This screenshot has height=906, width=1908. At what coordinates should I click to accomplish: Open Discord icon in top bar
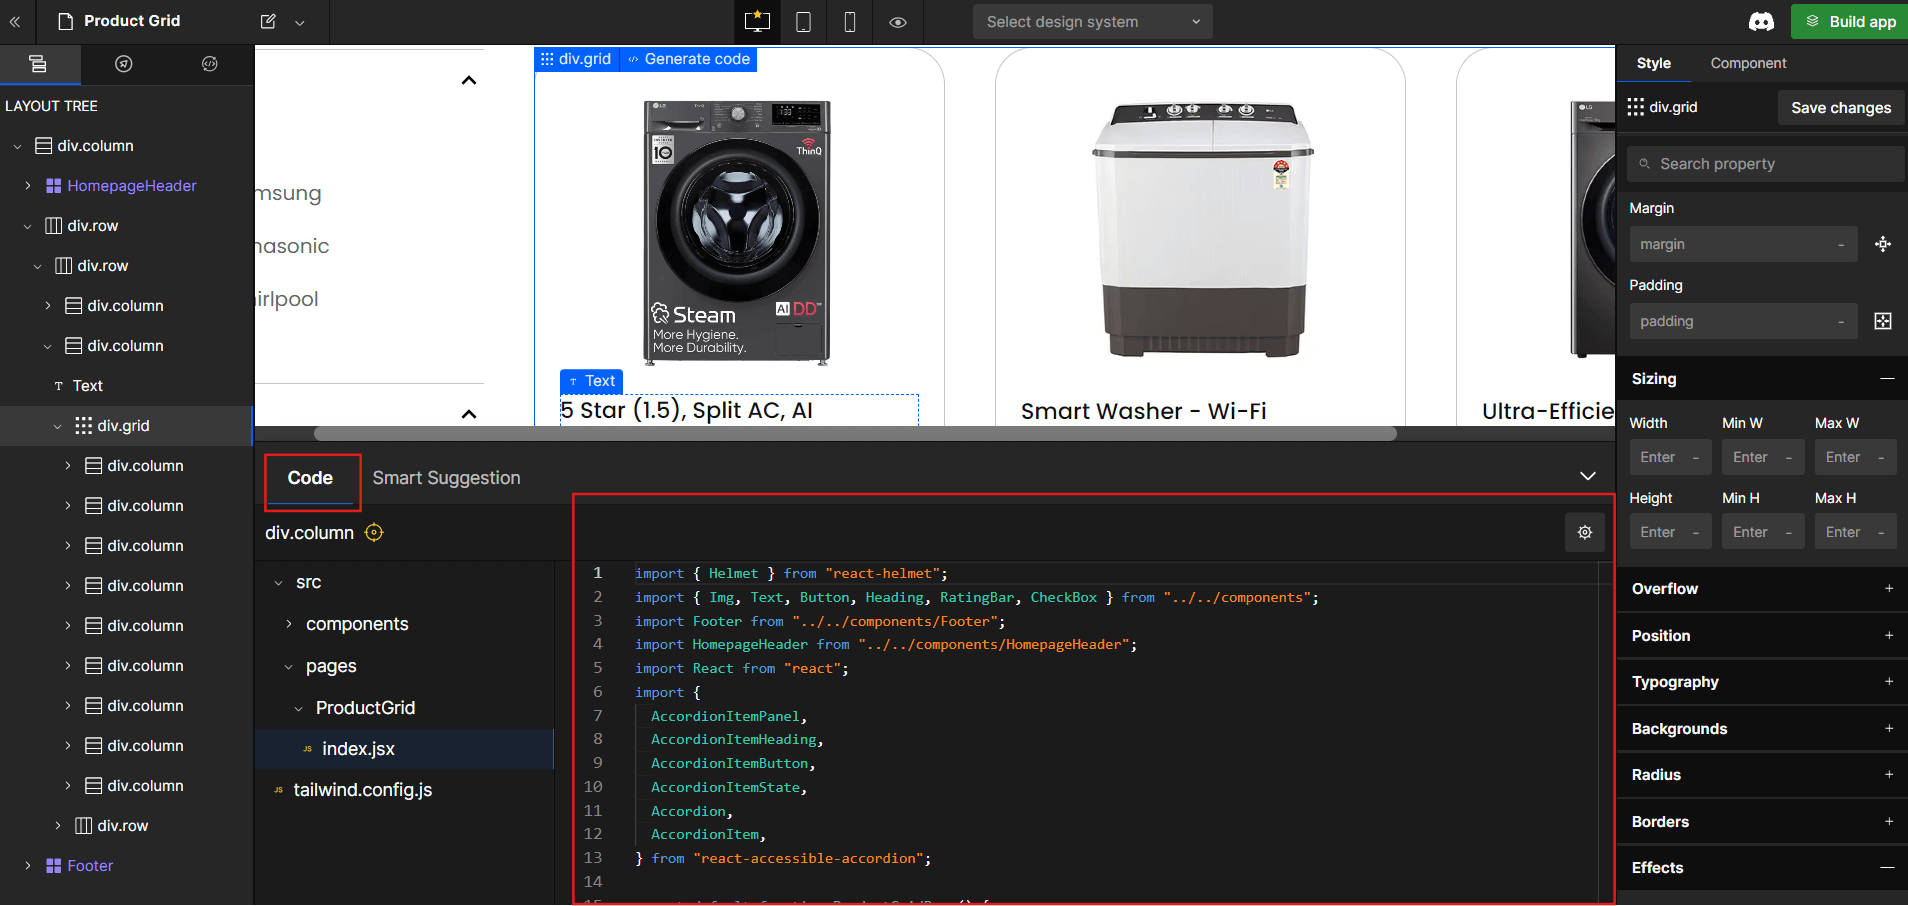(1761, 21)
